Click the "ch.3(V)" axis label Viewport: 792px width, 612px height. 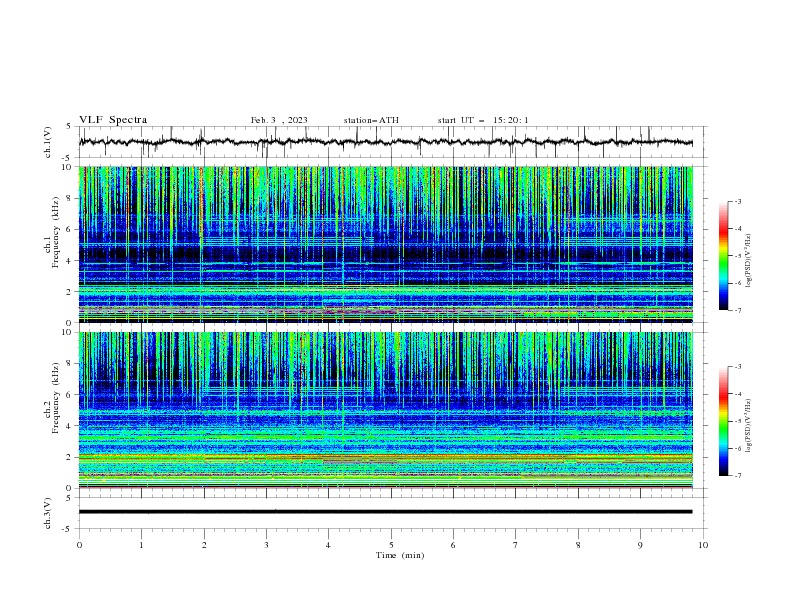pos(48,513)
